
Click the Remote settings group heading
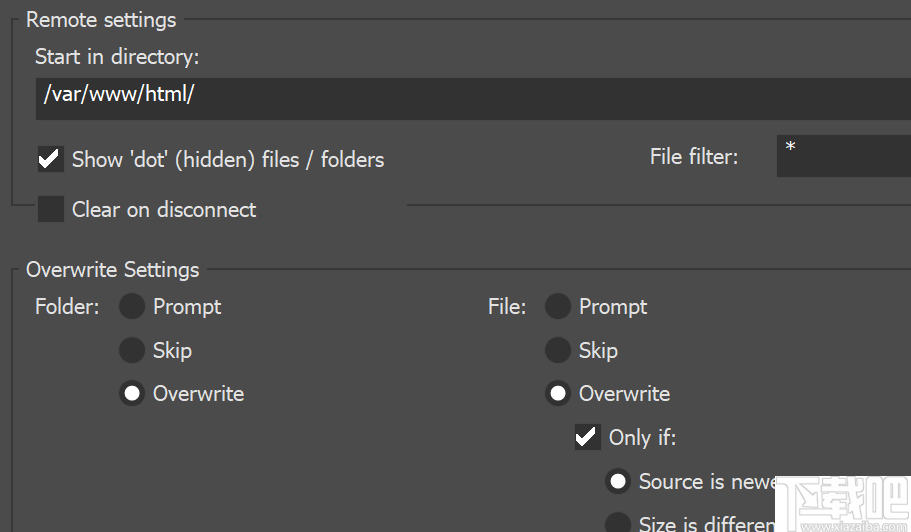pyautogui.click(x=101, y=19)
